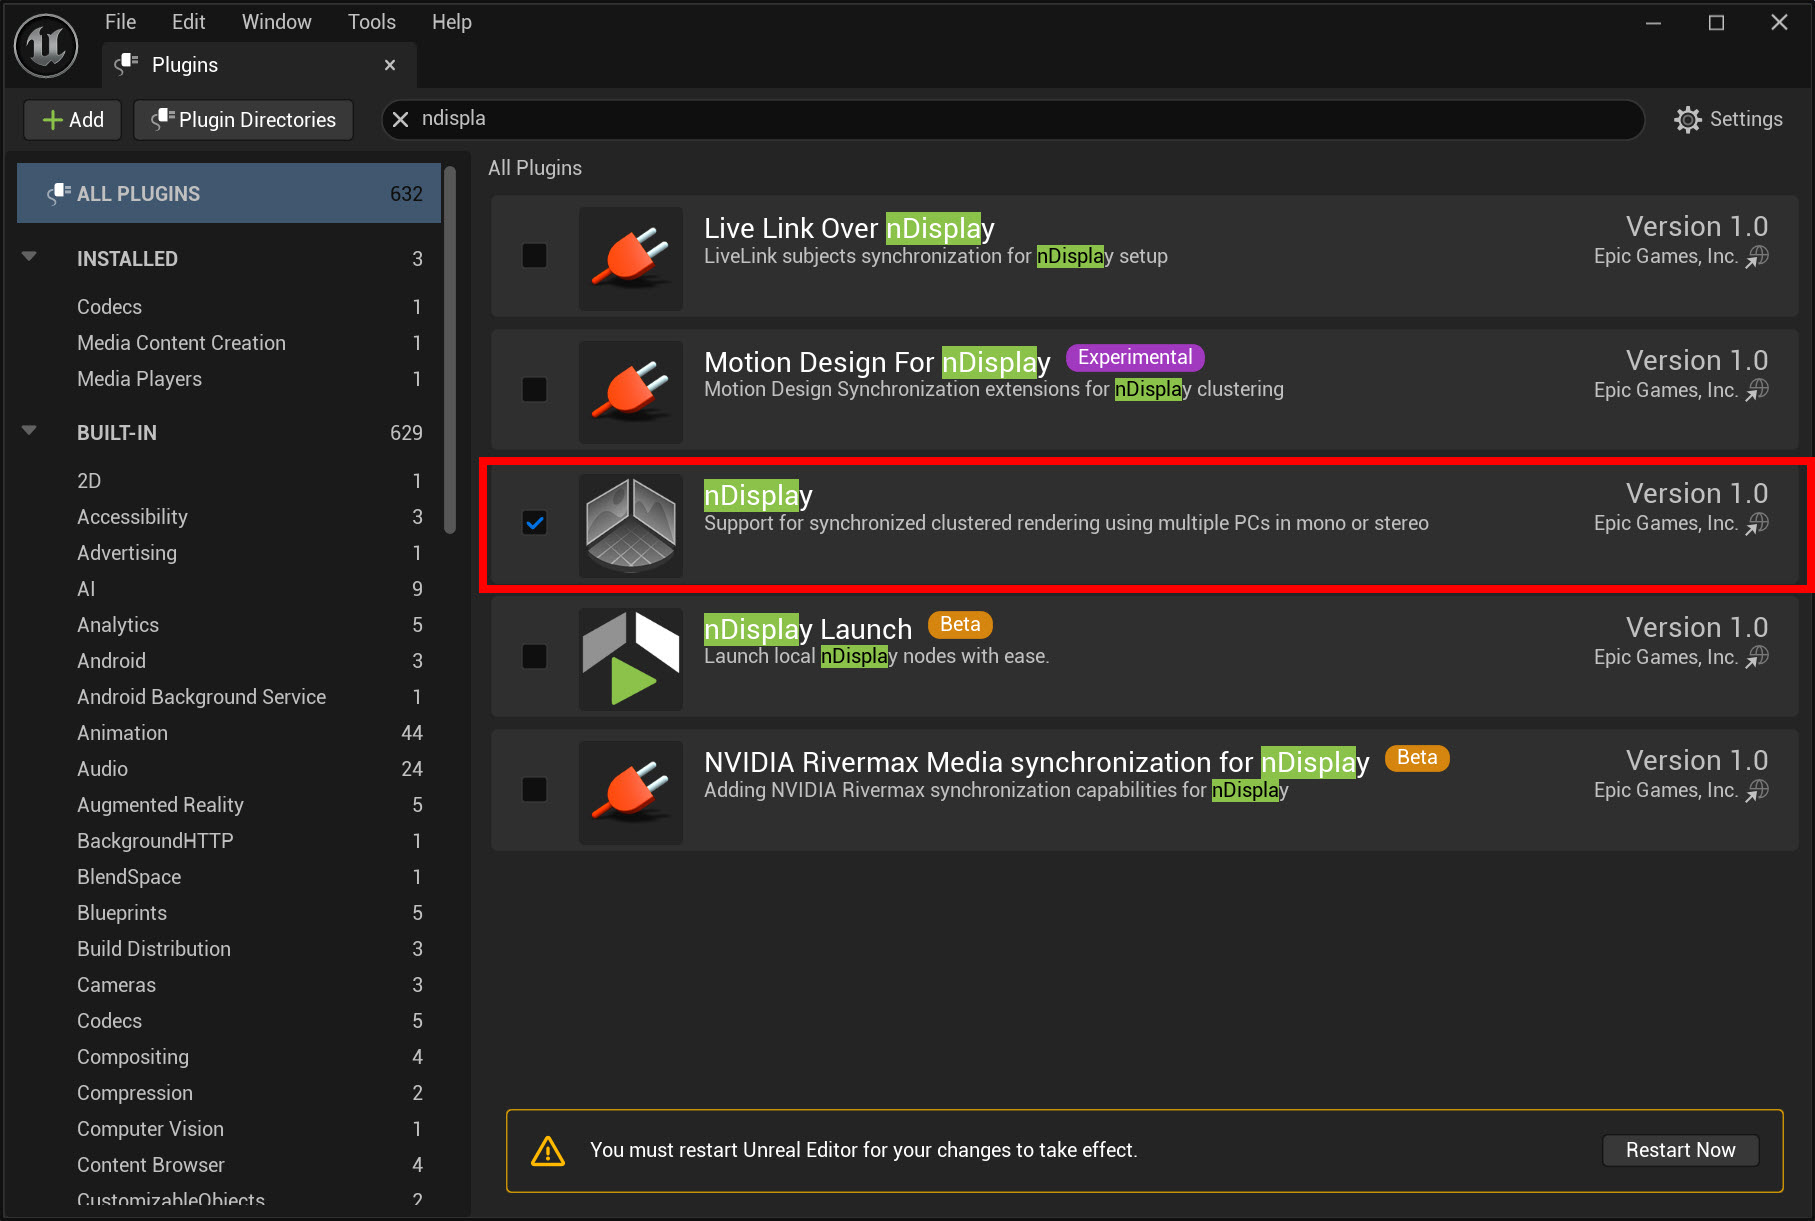
Task: Enable the Motion Design For nDisplay checkbox
Action: click(535, 389)
